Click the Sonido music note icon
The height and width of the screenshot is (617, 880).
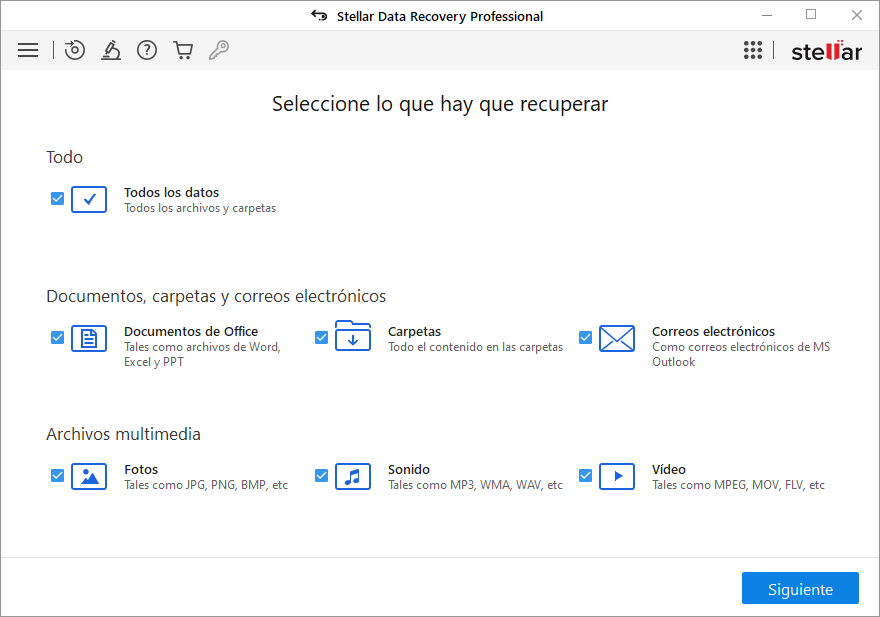(x=353, y=476)
